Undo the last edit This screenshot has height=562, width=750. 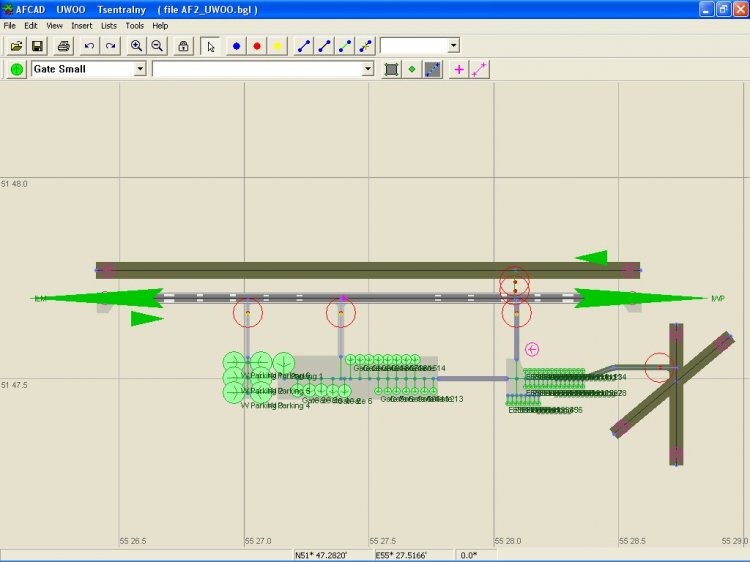pos(89,46)
